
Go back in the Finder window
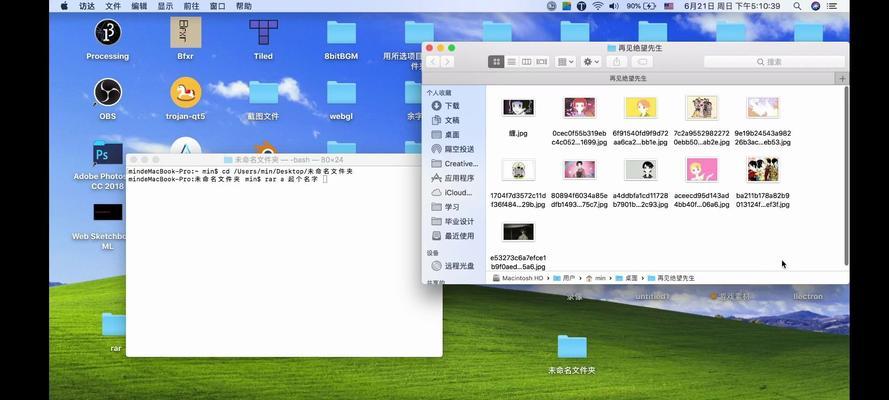[x=433, y=62]
